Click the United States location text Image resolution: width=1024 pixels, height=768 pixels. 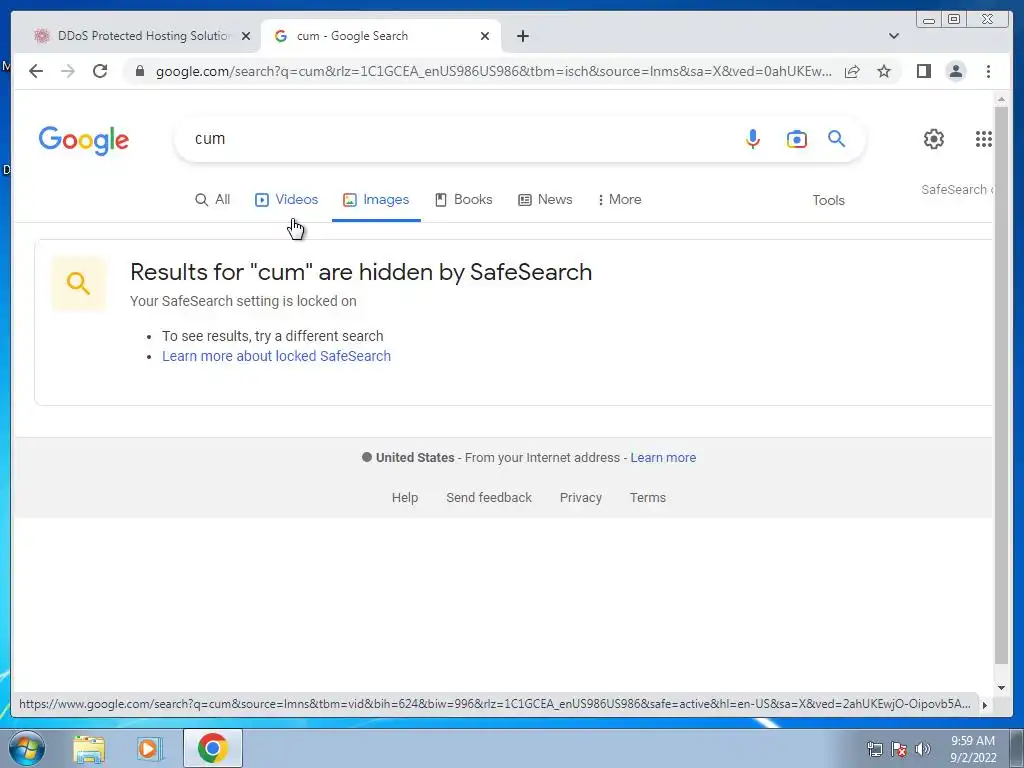click(415, 458)
